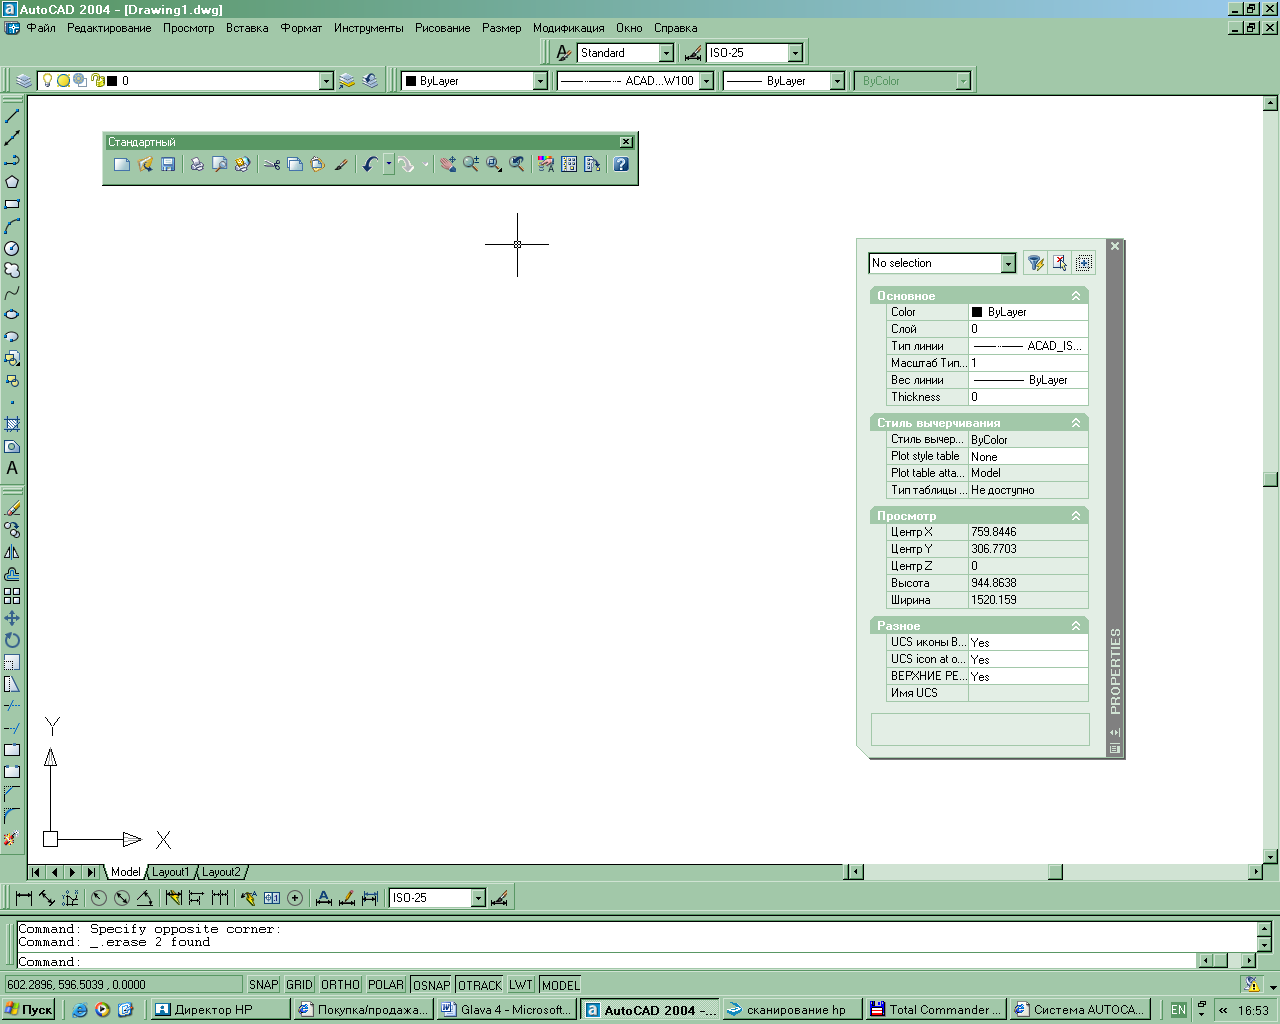Select the Arc draw tool
1280x1024 pixels.
pos(12,226)
